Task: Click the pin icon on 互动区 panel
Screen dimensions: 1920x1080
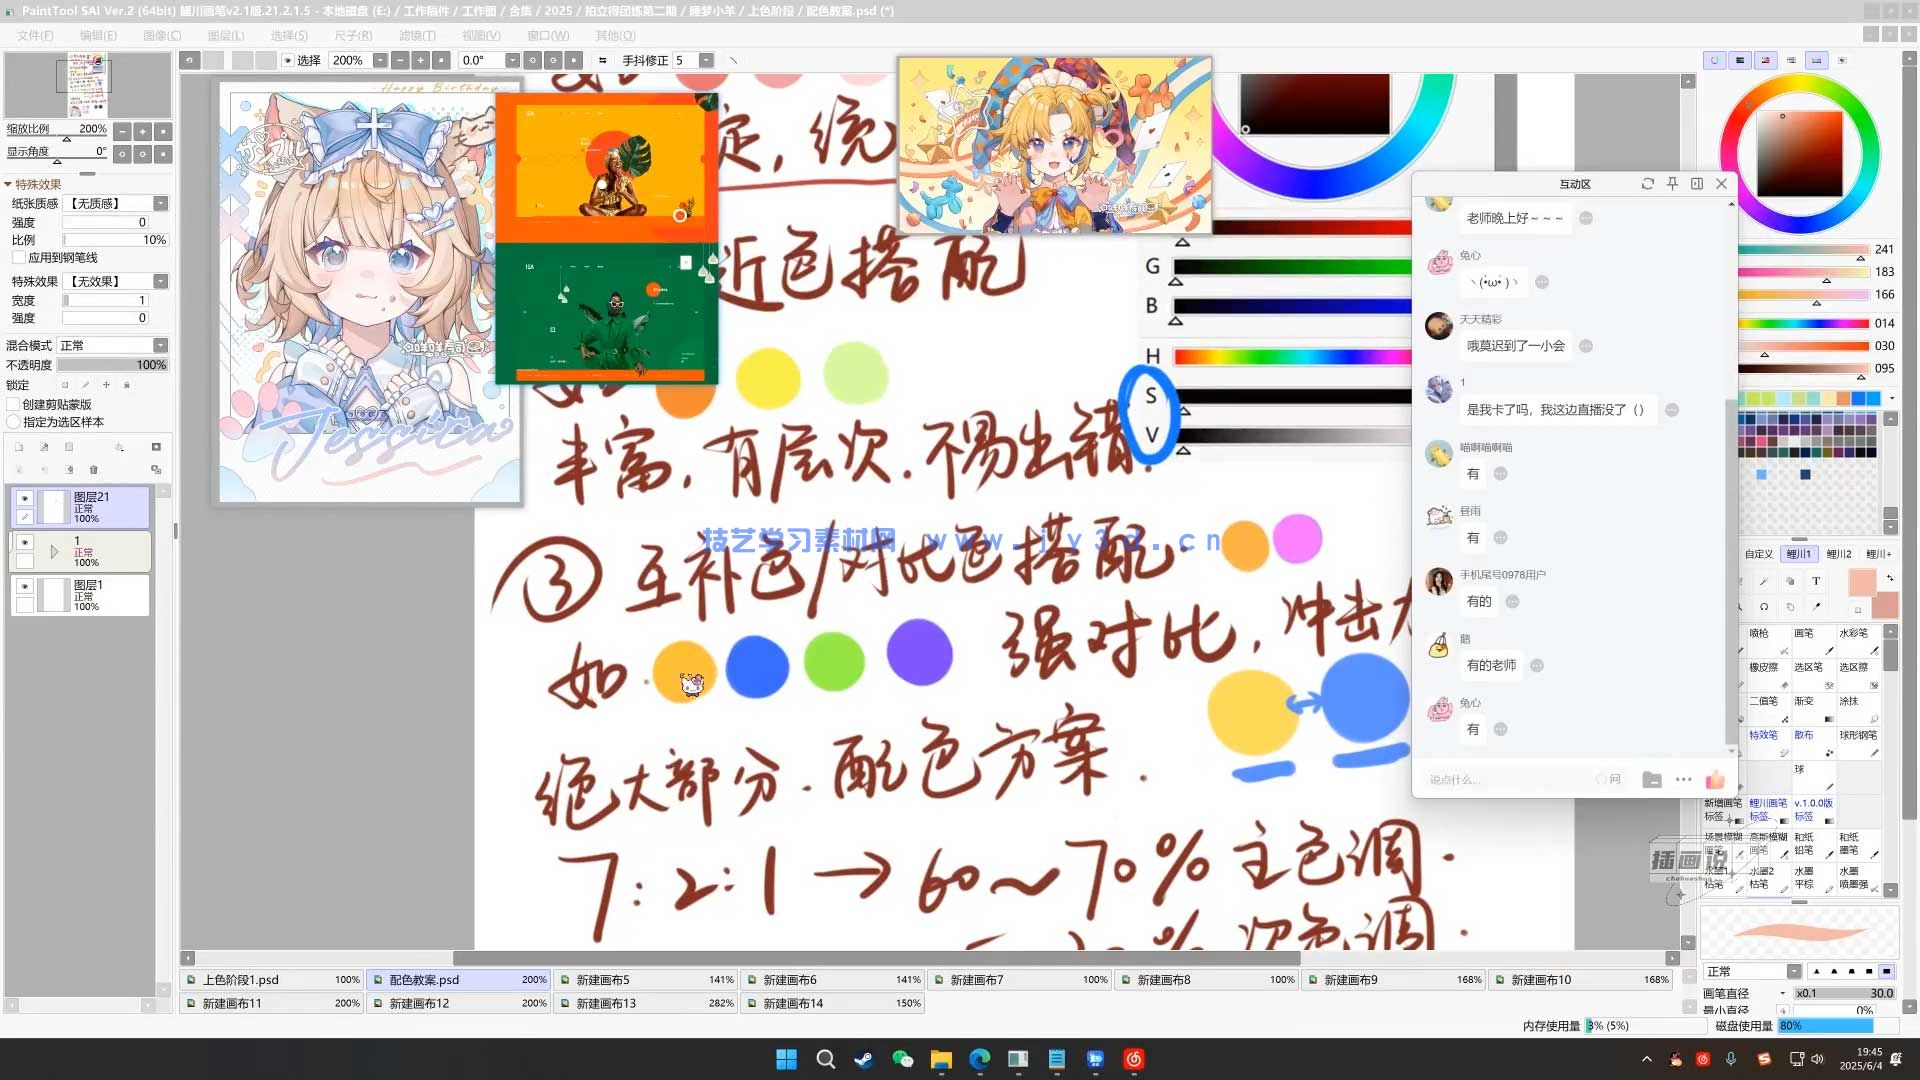Action: [x=1671, y=184]
